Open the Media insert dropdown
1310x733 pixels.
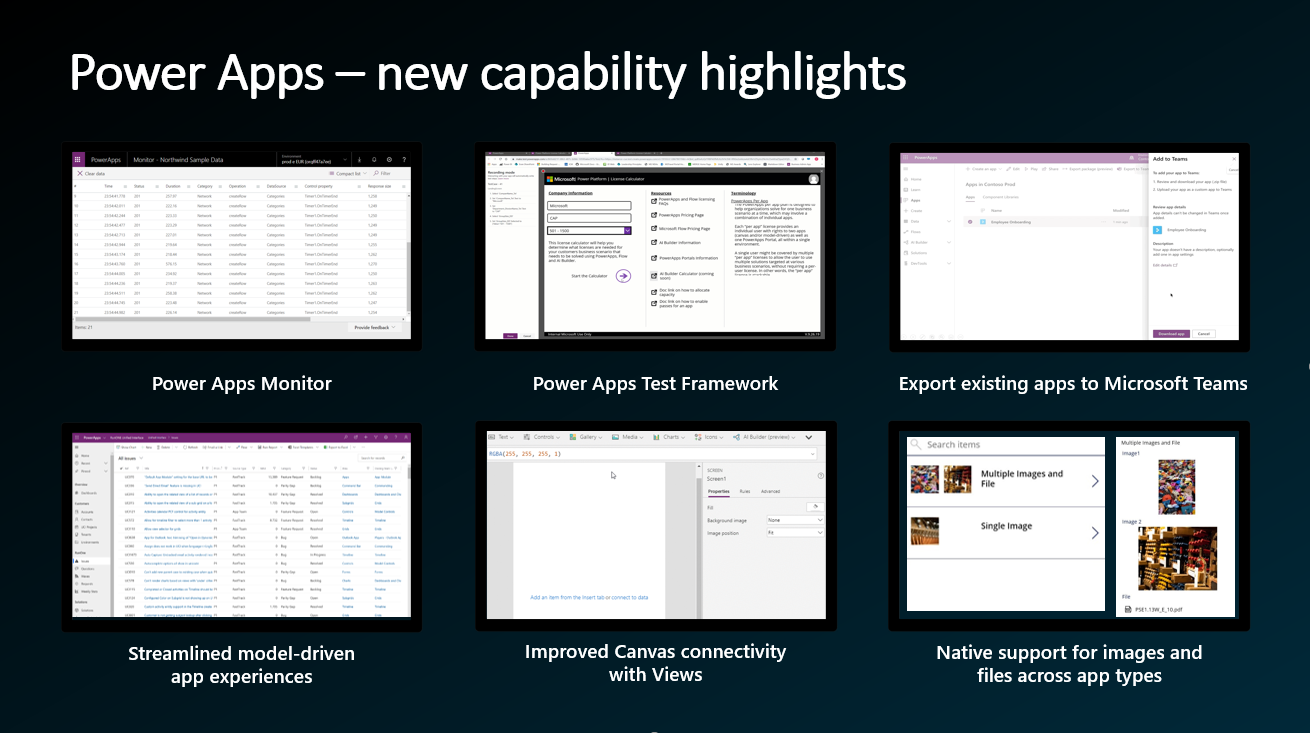(630, 437)
